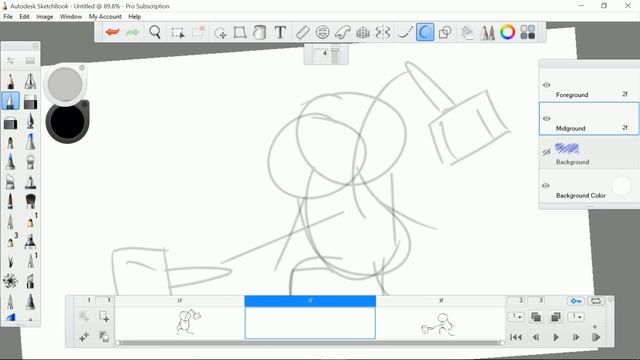Open the Edit menu
This screenshot has width=640, height=360.
[24, 17]
